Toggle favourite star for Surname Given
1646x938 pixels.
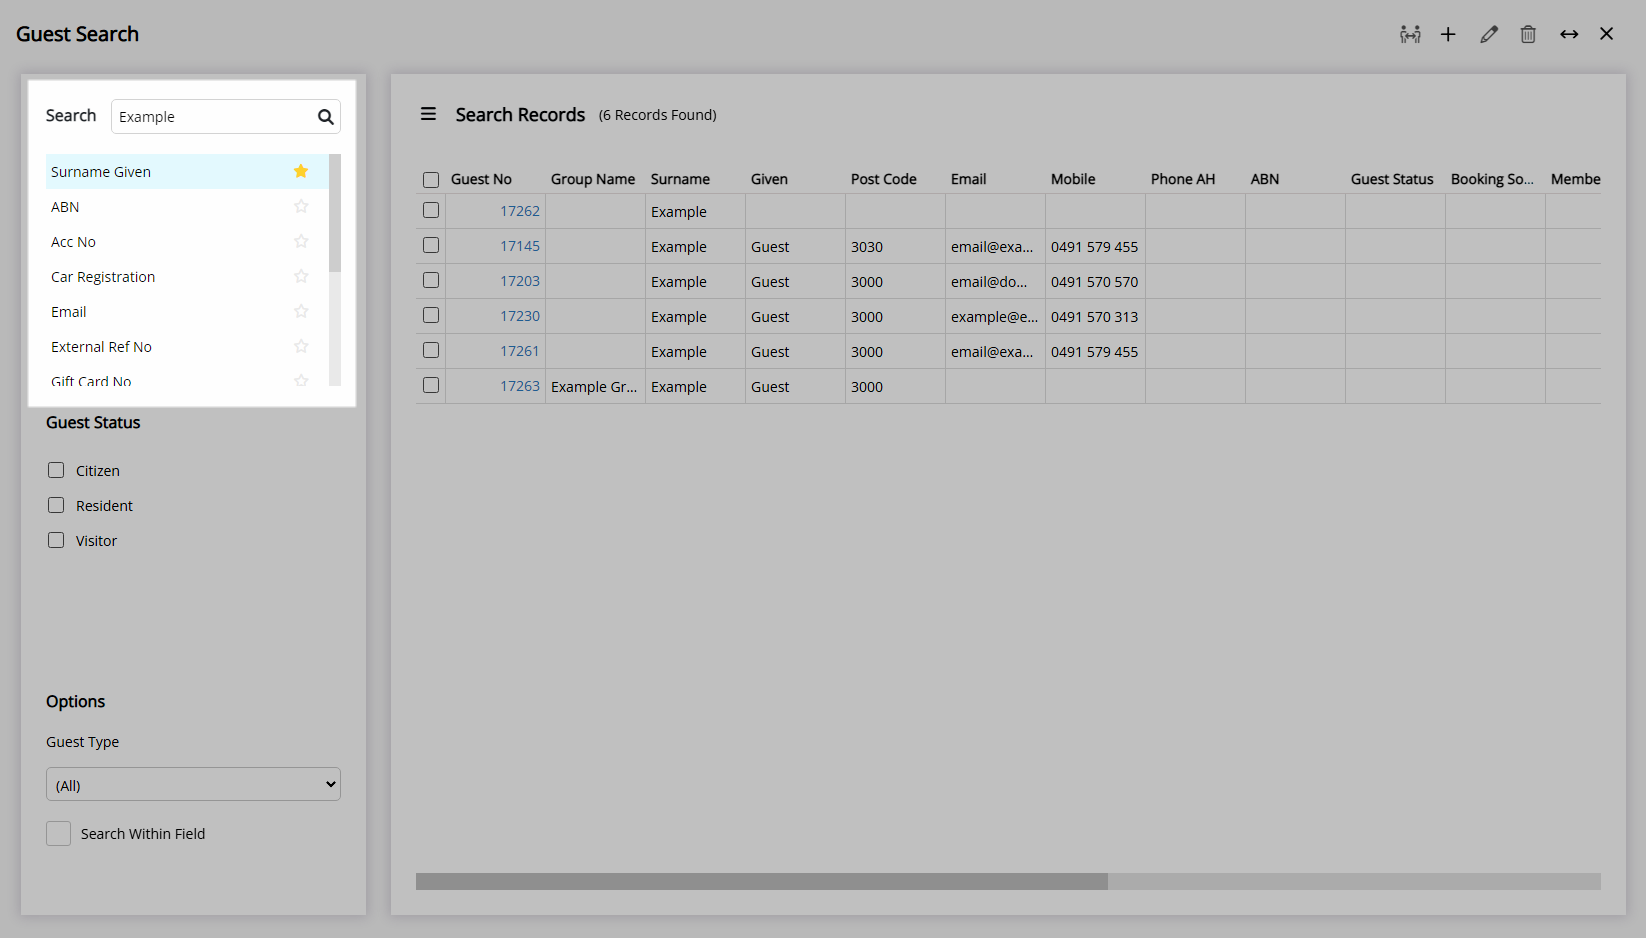tap(301, 171)
